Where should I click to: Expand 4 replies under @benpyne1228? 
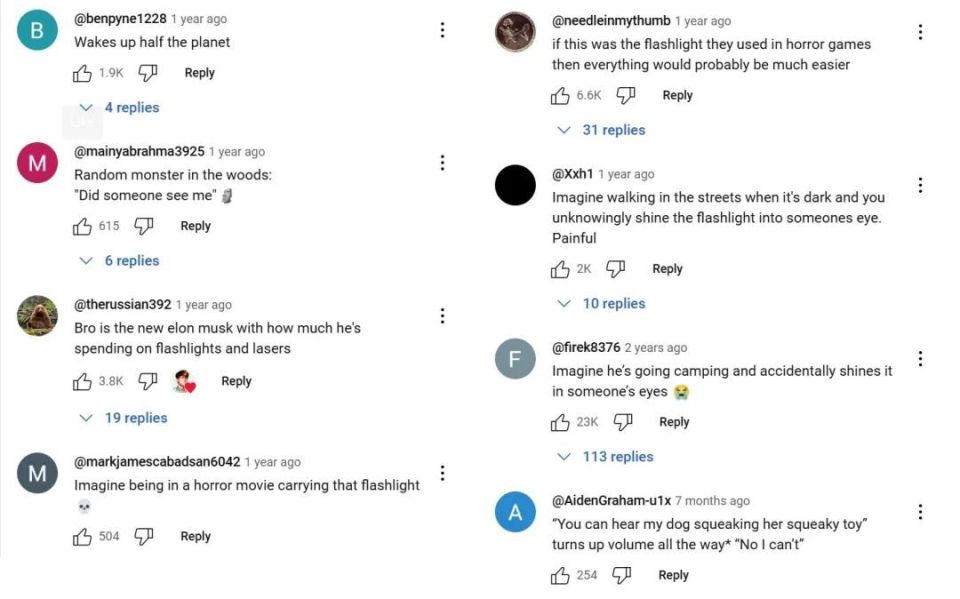(x=120, y=108)
